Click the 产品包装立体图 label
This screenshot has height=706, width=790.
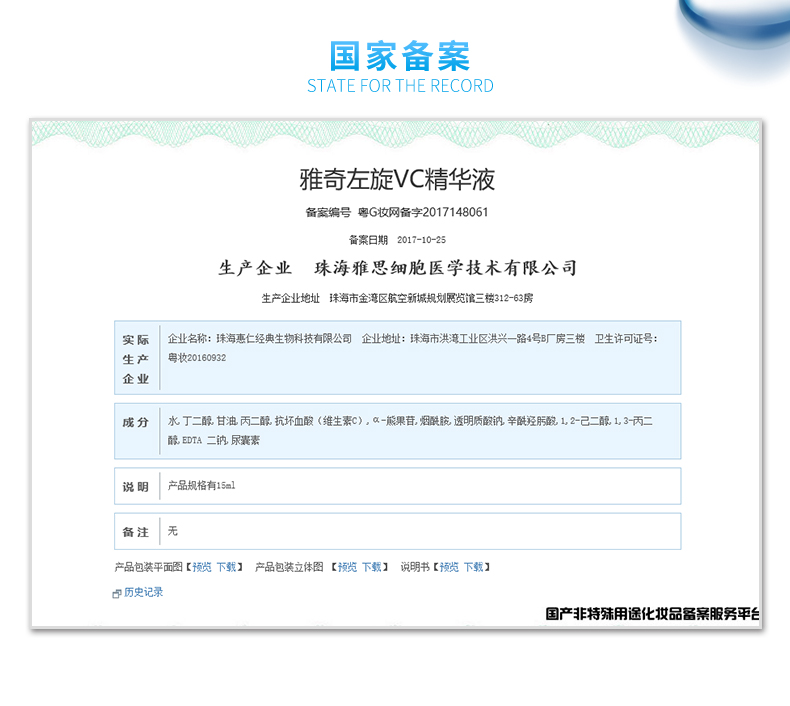289,567
